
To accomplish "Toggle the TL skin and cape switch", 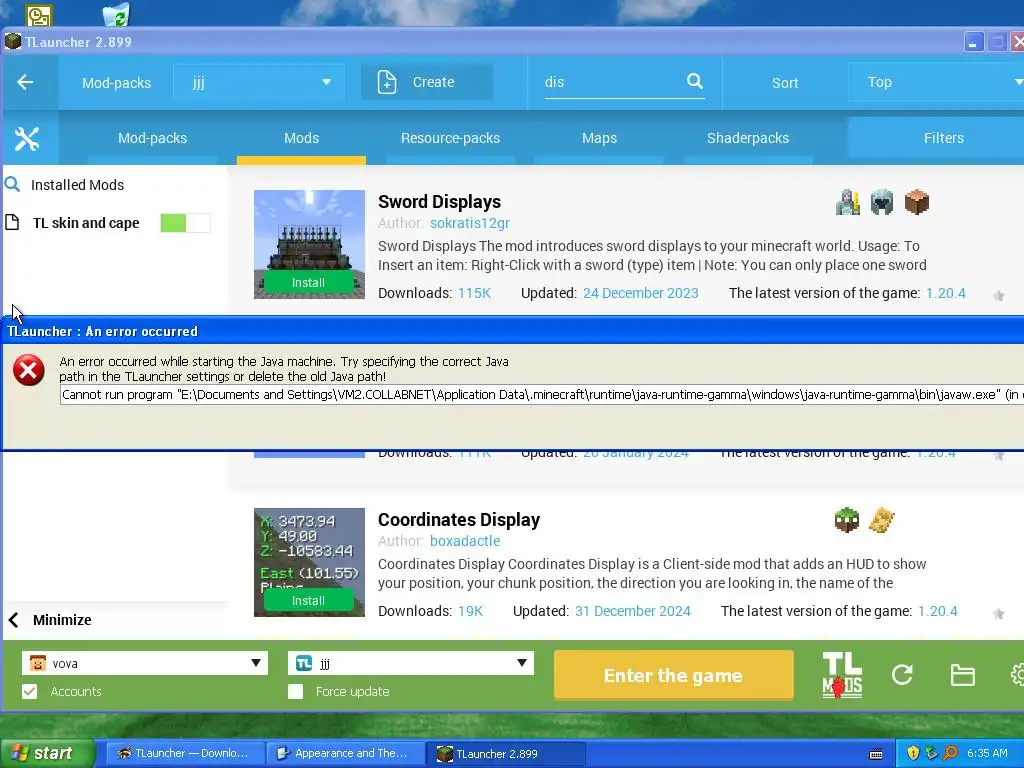I will point(185,223).
